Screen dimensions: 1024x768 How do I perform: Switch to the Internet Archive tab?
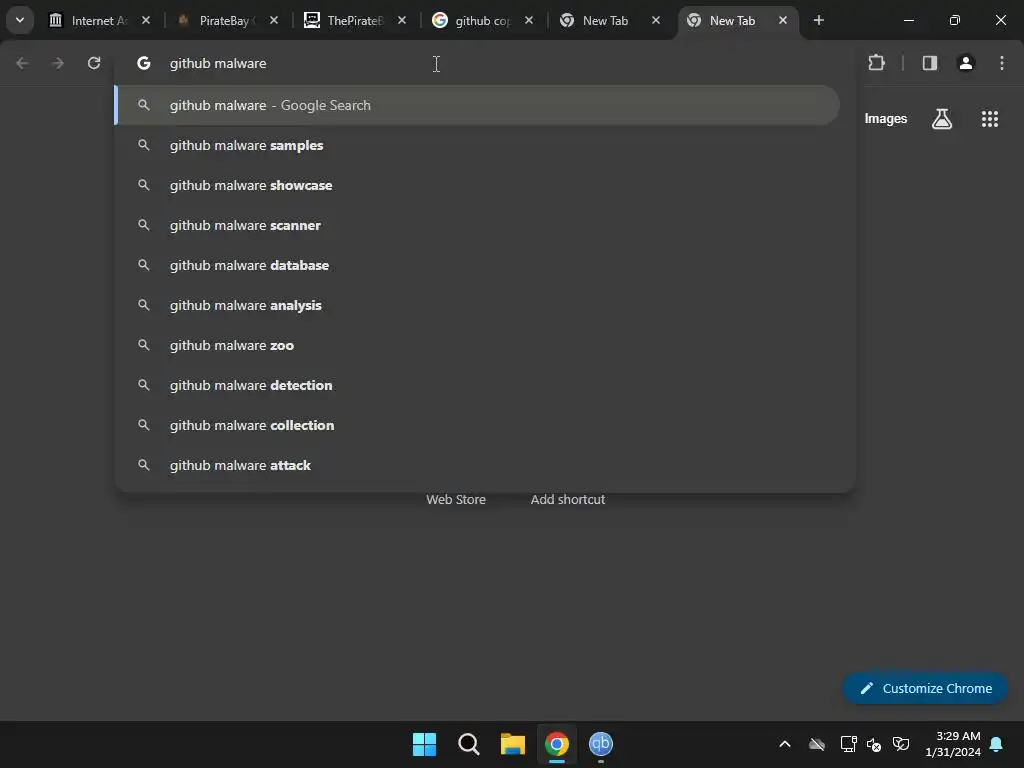98,20
